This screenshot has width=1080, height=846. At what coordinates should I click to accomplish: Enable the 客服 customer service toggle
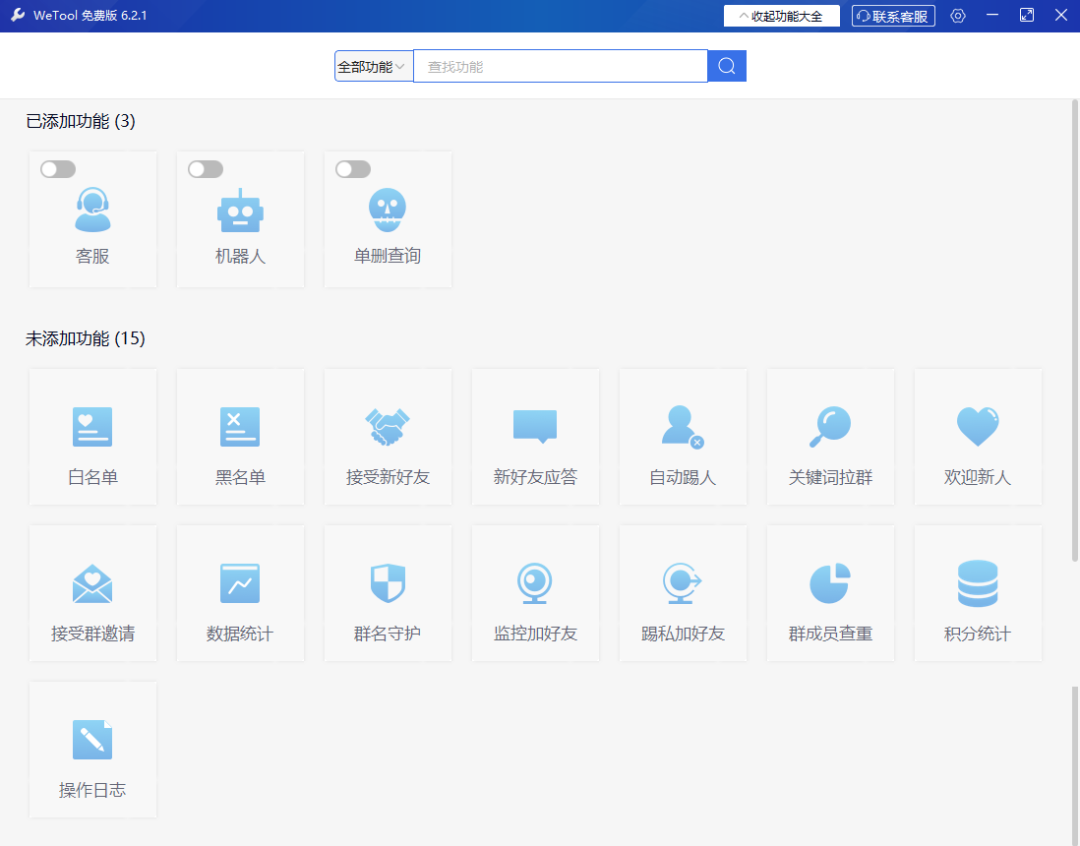[x=57, y=169]
